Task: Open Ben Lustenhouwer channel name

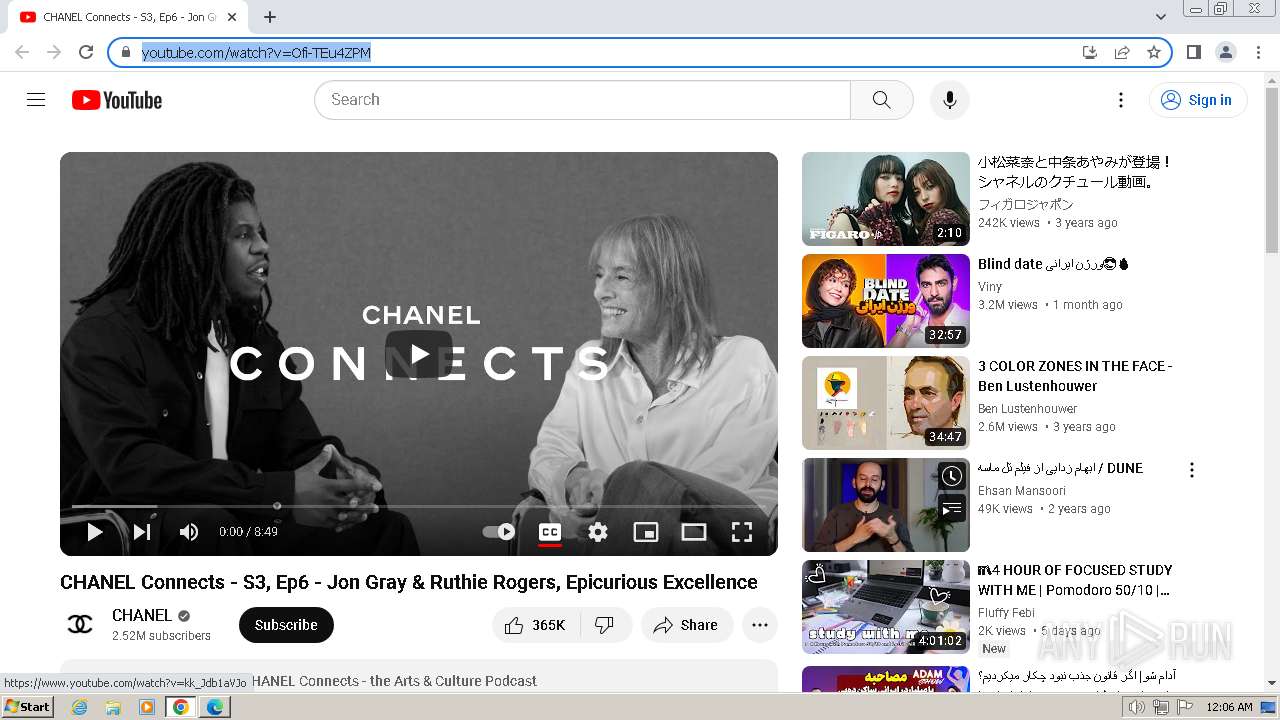Action: 1027,409
